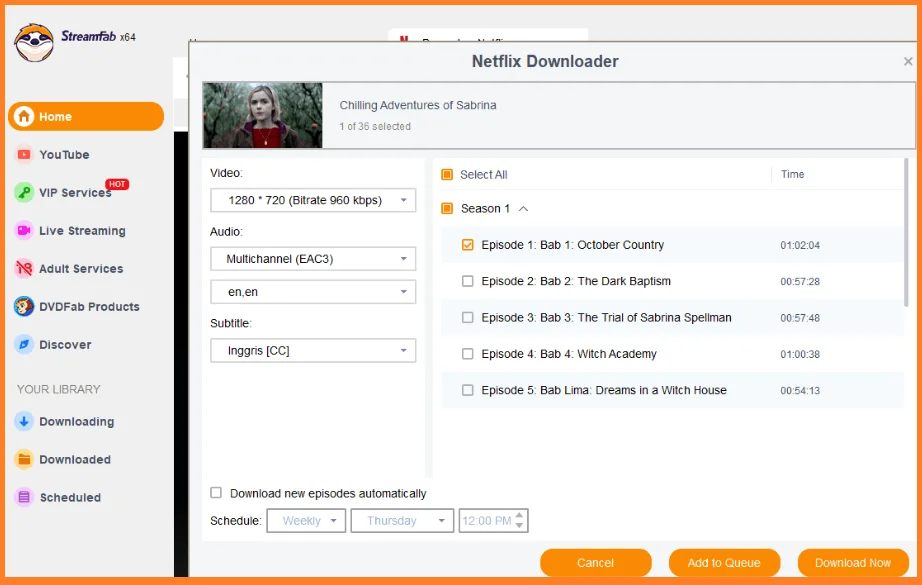Enable Download new episodes automatically

pyautogui.click(x=216, y=493)
